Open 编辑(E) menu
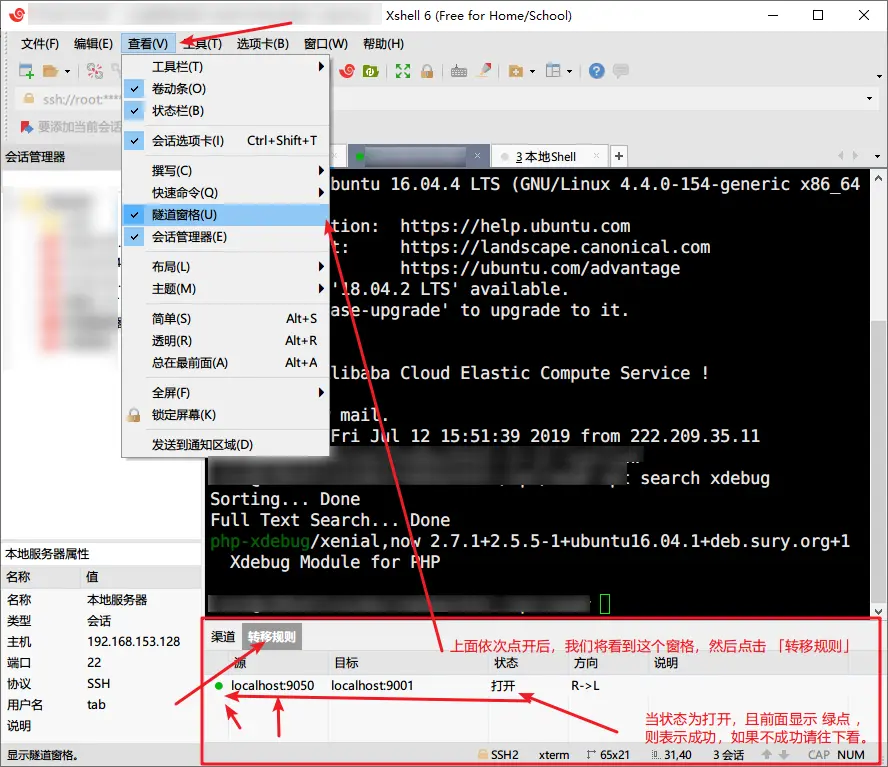 (93, 44)
